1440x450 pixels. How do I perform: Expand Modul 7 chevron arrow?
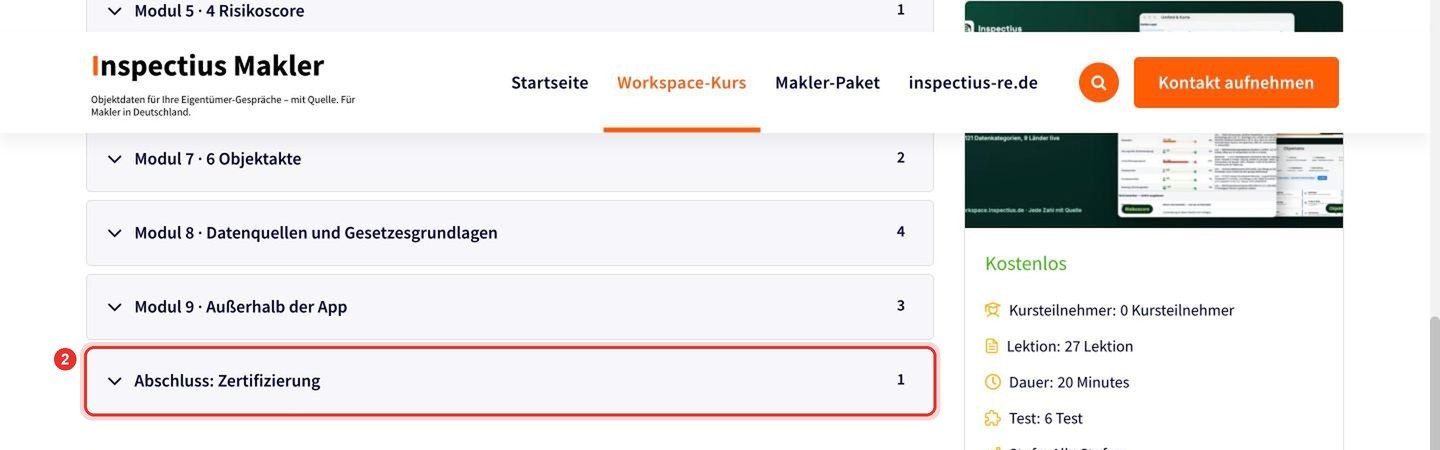pos(115,159)
